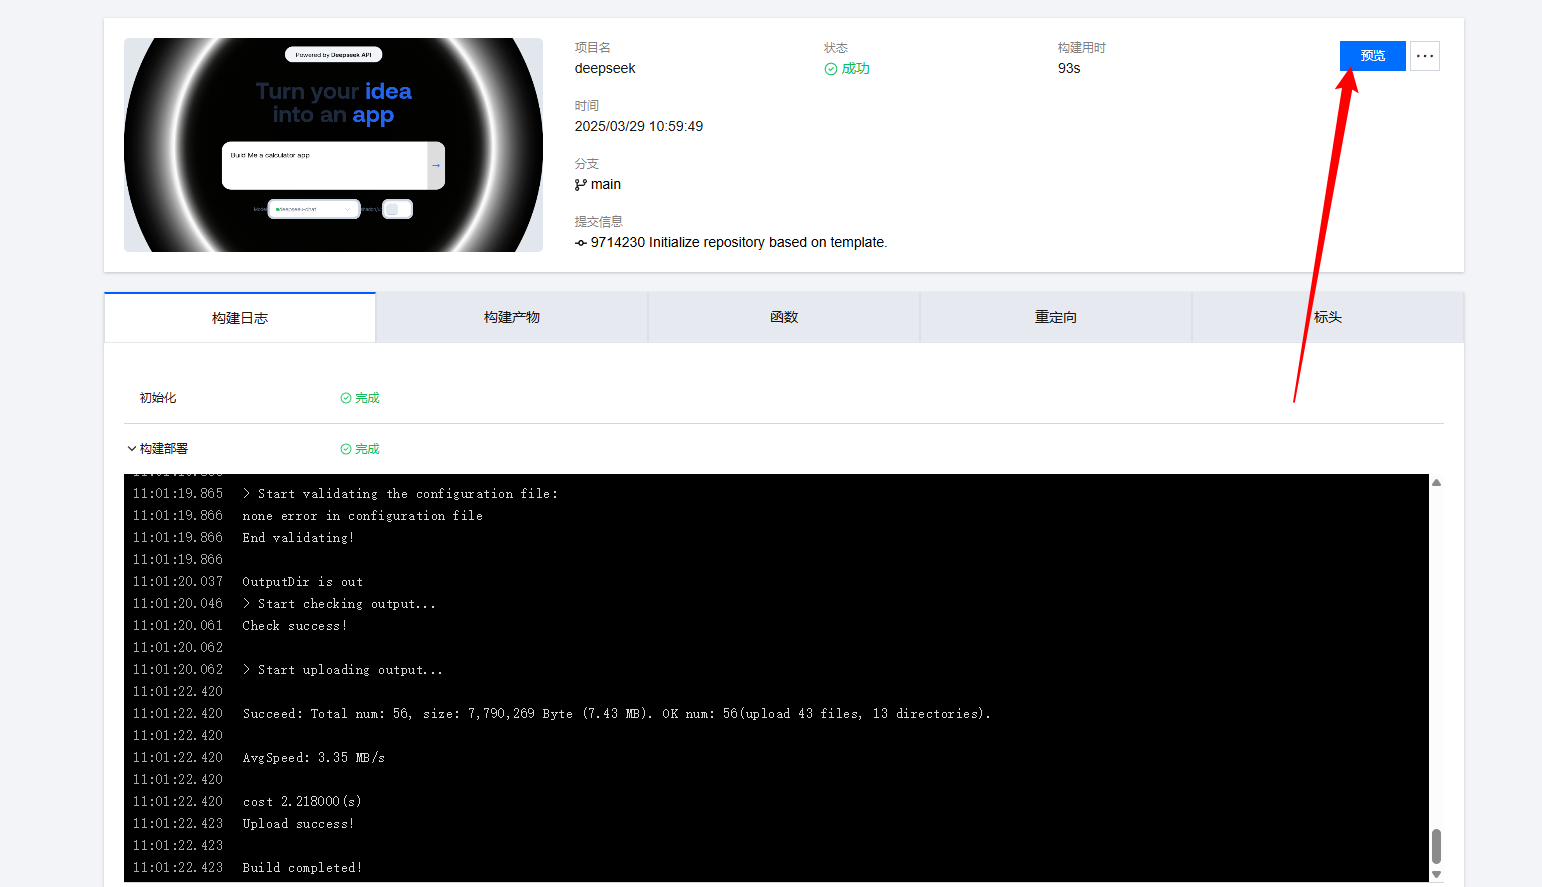Click the 完成 check icon for 构建部署
The height and width of the screenshot is (887, 1542).
(346, 449)
